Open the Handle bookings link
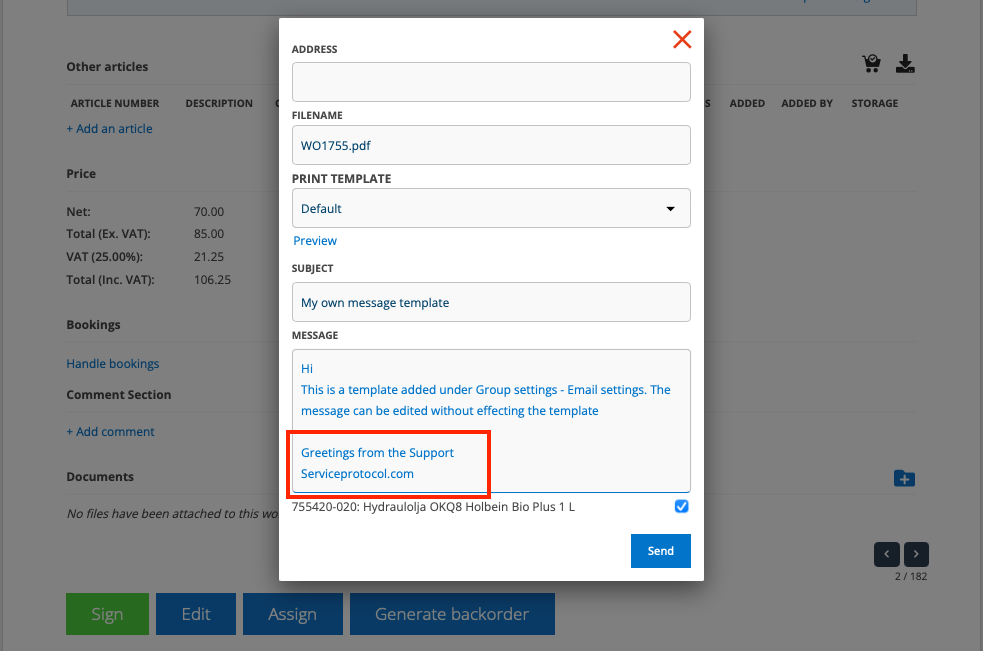983x651 pixels. (x=113, y=364)
